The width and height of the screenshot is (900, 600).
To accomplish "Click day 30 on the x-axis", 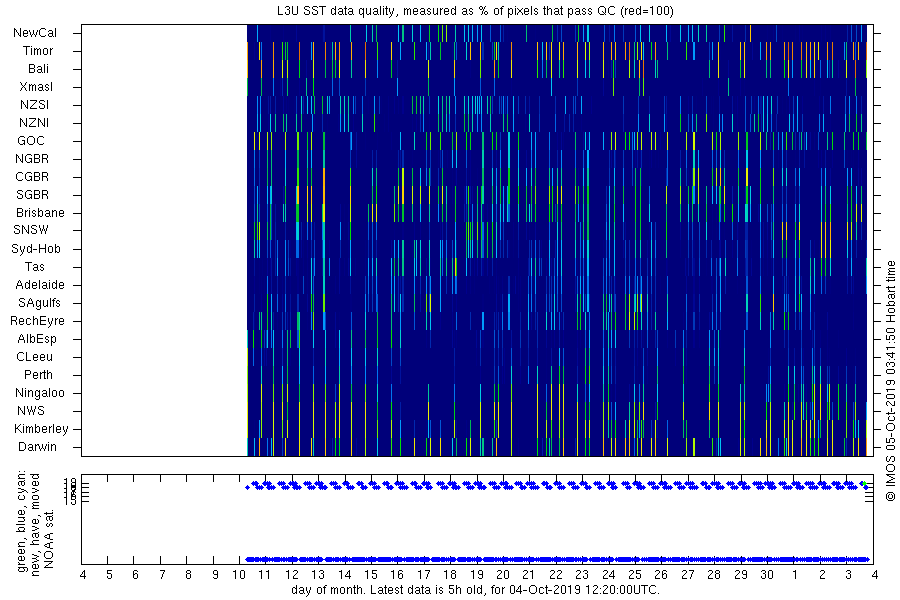I will [767, 575].
